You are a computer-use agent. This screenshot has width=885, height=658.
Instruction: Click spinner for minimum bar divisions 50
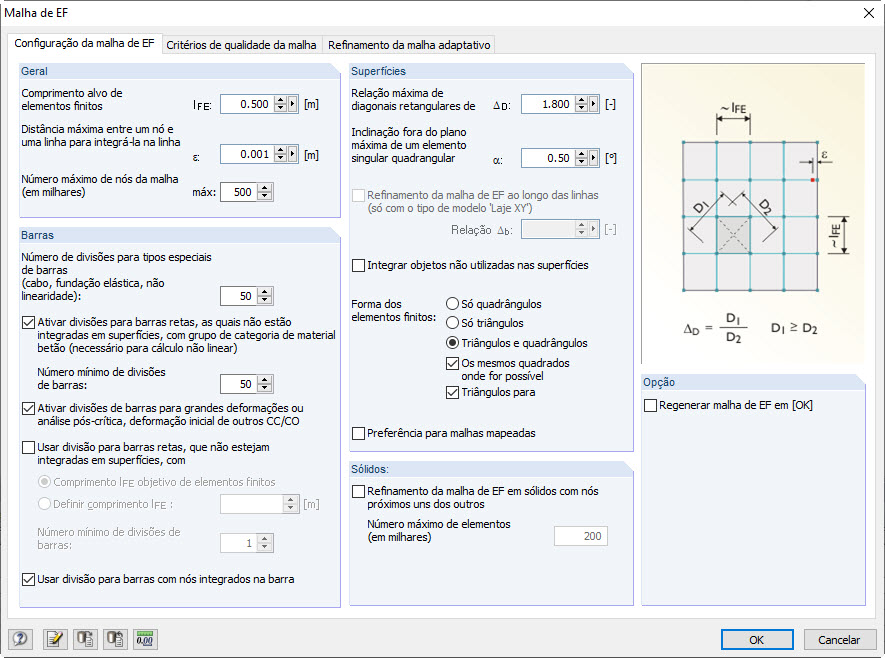click(265, 384)
